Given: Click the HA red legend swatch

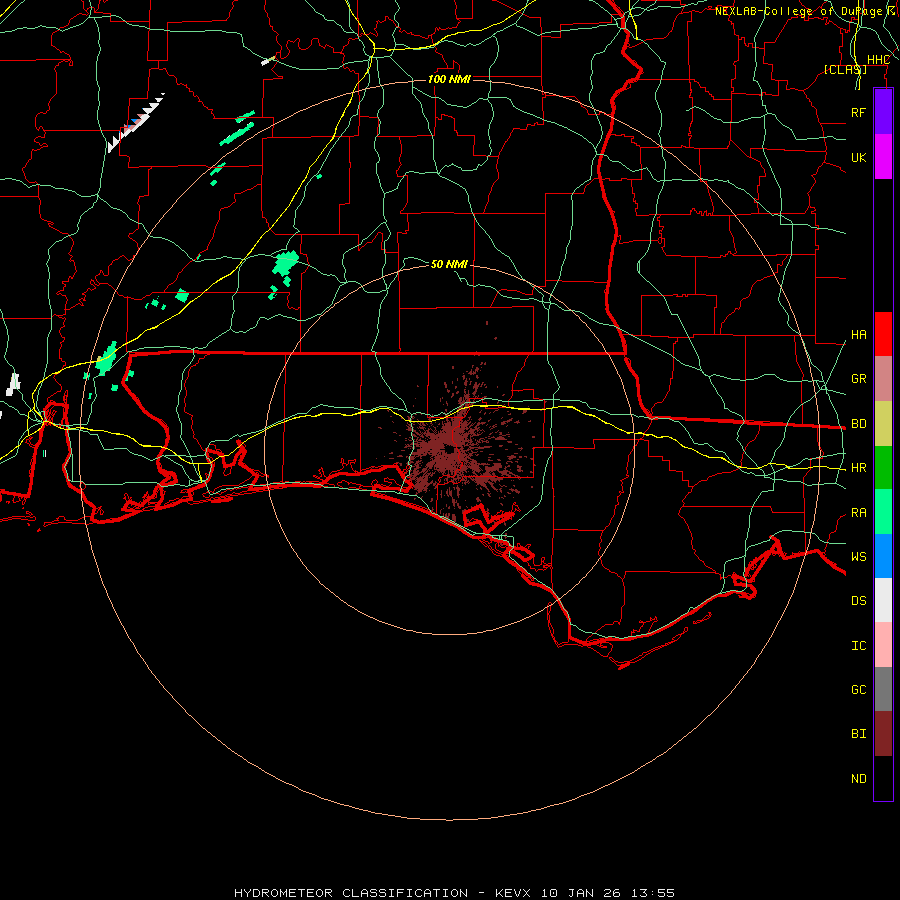Looking at the screenshot, I should 883,334.
